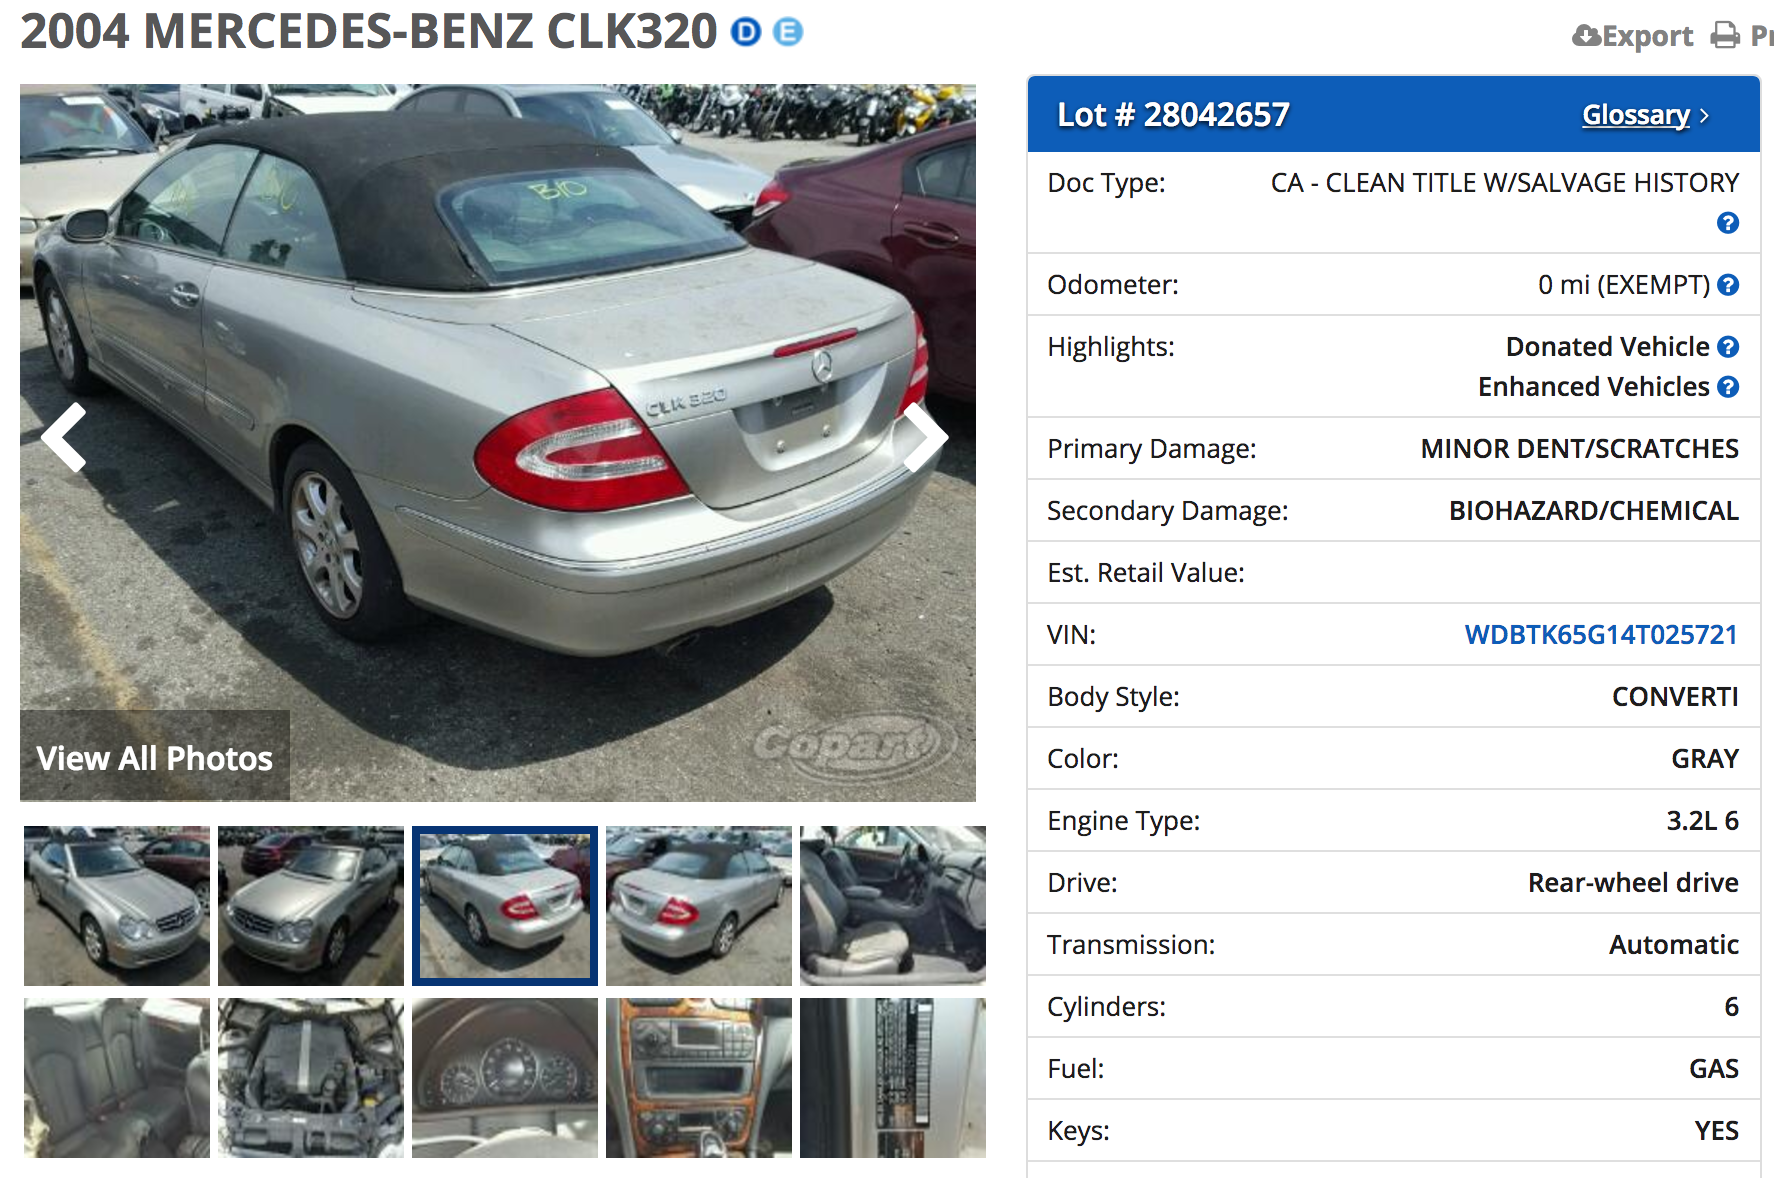Open the Donated Vehicle help icon
The height and width of the screenshot is (1178, 1774).
(x=1727, y=347)
